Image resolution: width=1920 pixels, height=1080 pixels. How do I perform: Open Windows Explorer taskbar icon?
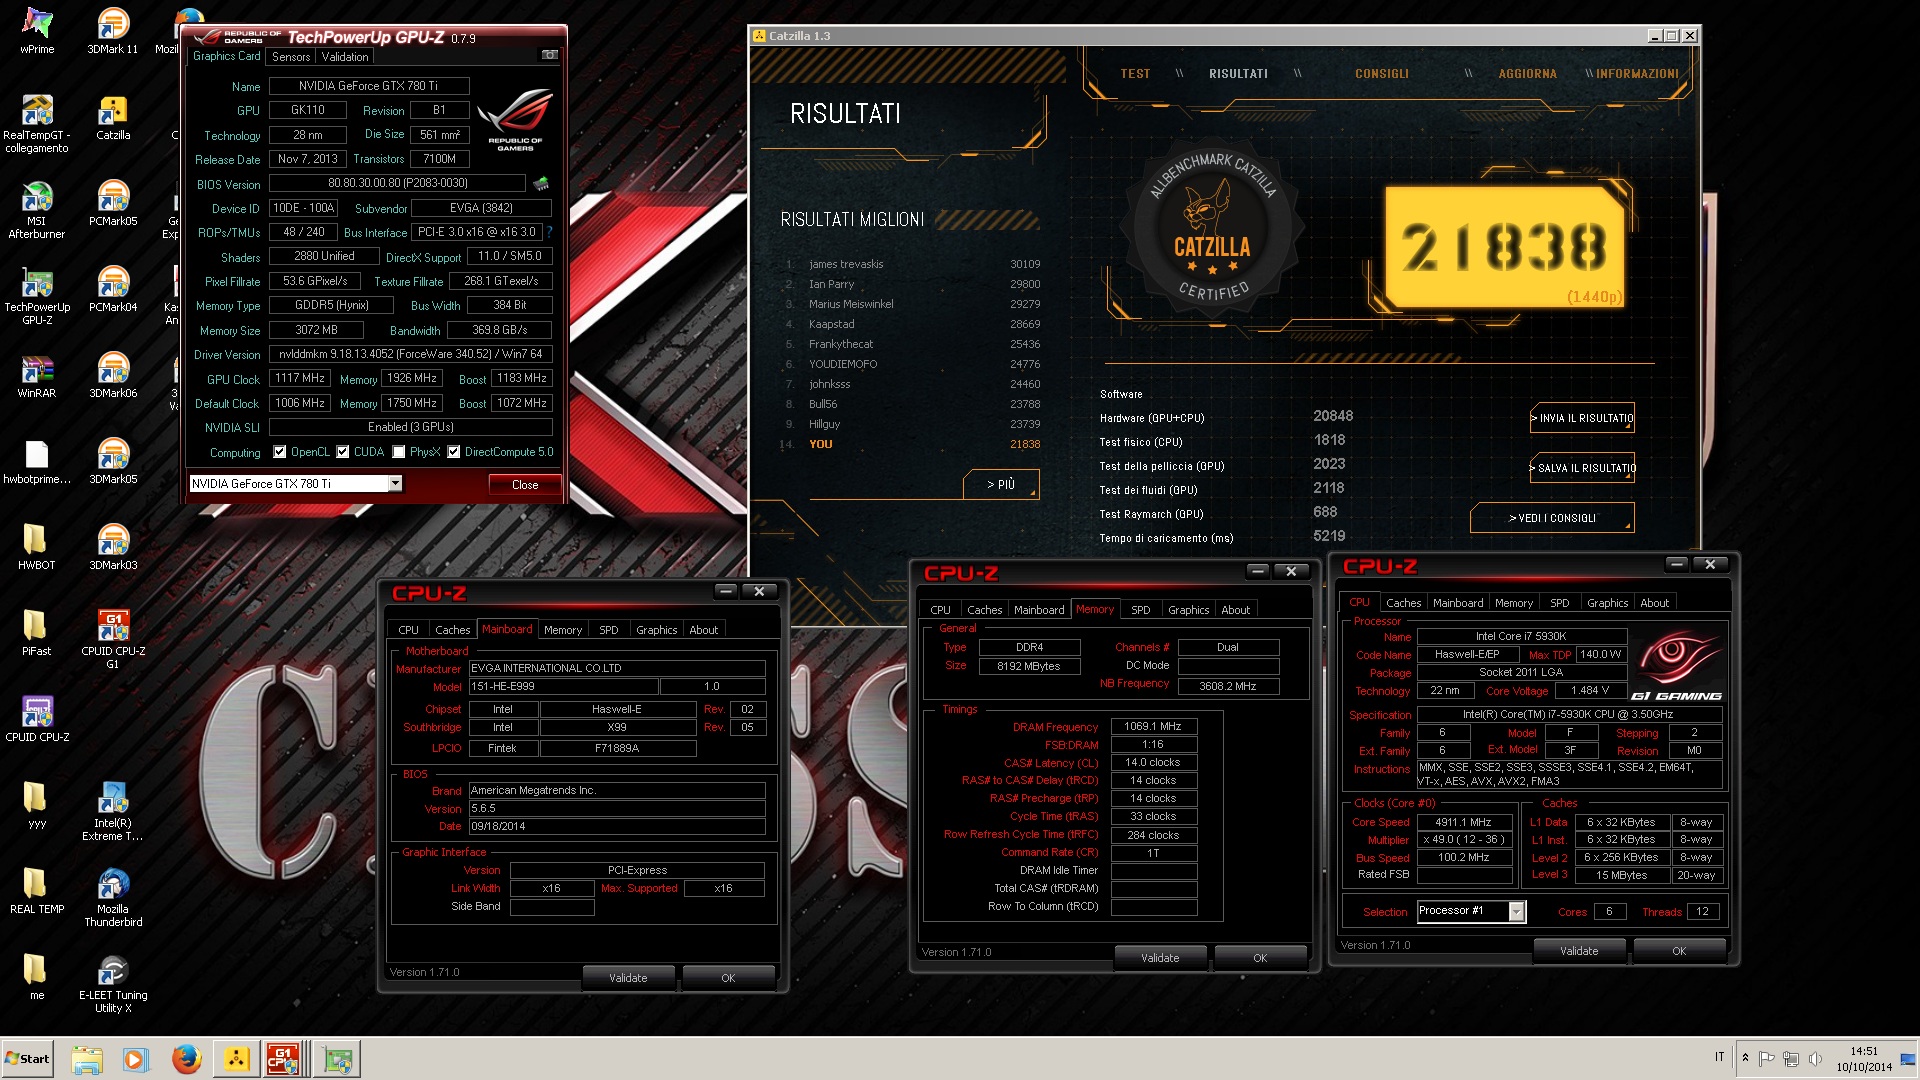click(x=87, y=1058)
